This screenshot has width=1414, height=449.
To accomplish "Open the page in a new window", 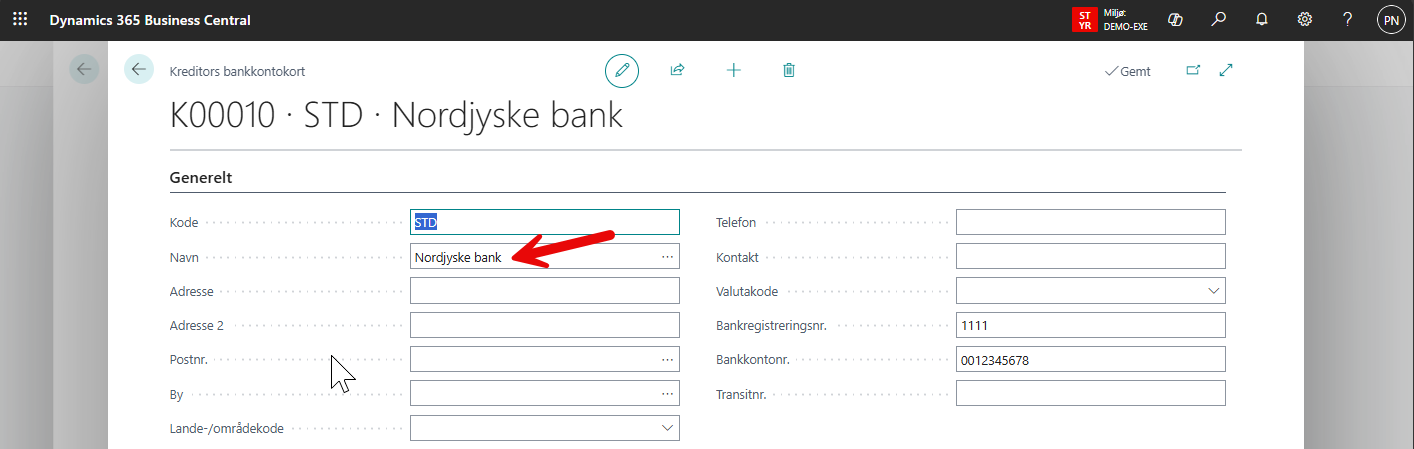I will (1192, 70).
